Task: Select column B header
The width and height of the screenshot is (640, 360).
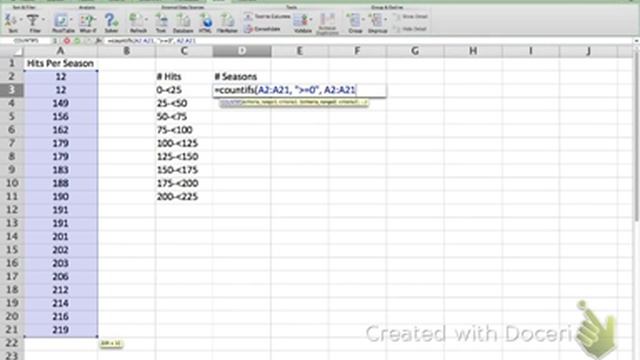Action: 127,51
